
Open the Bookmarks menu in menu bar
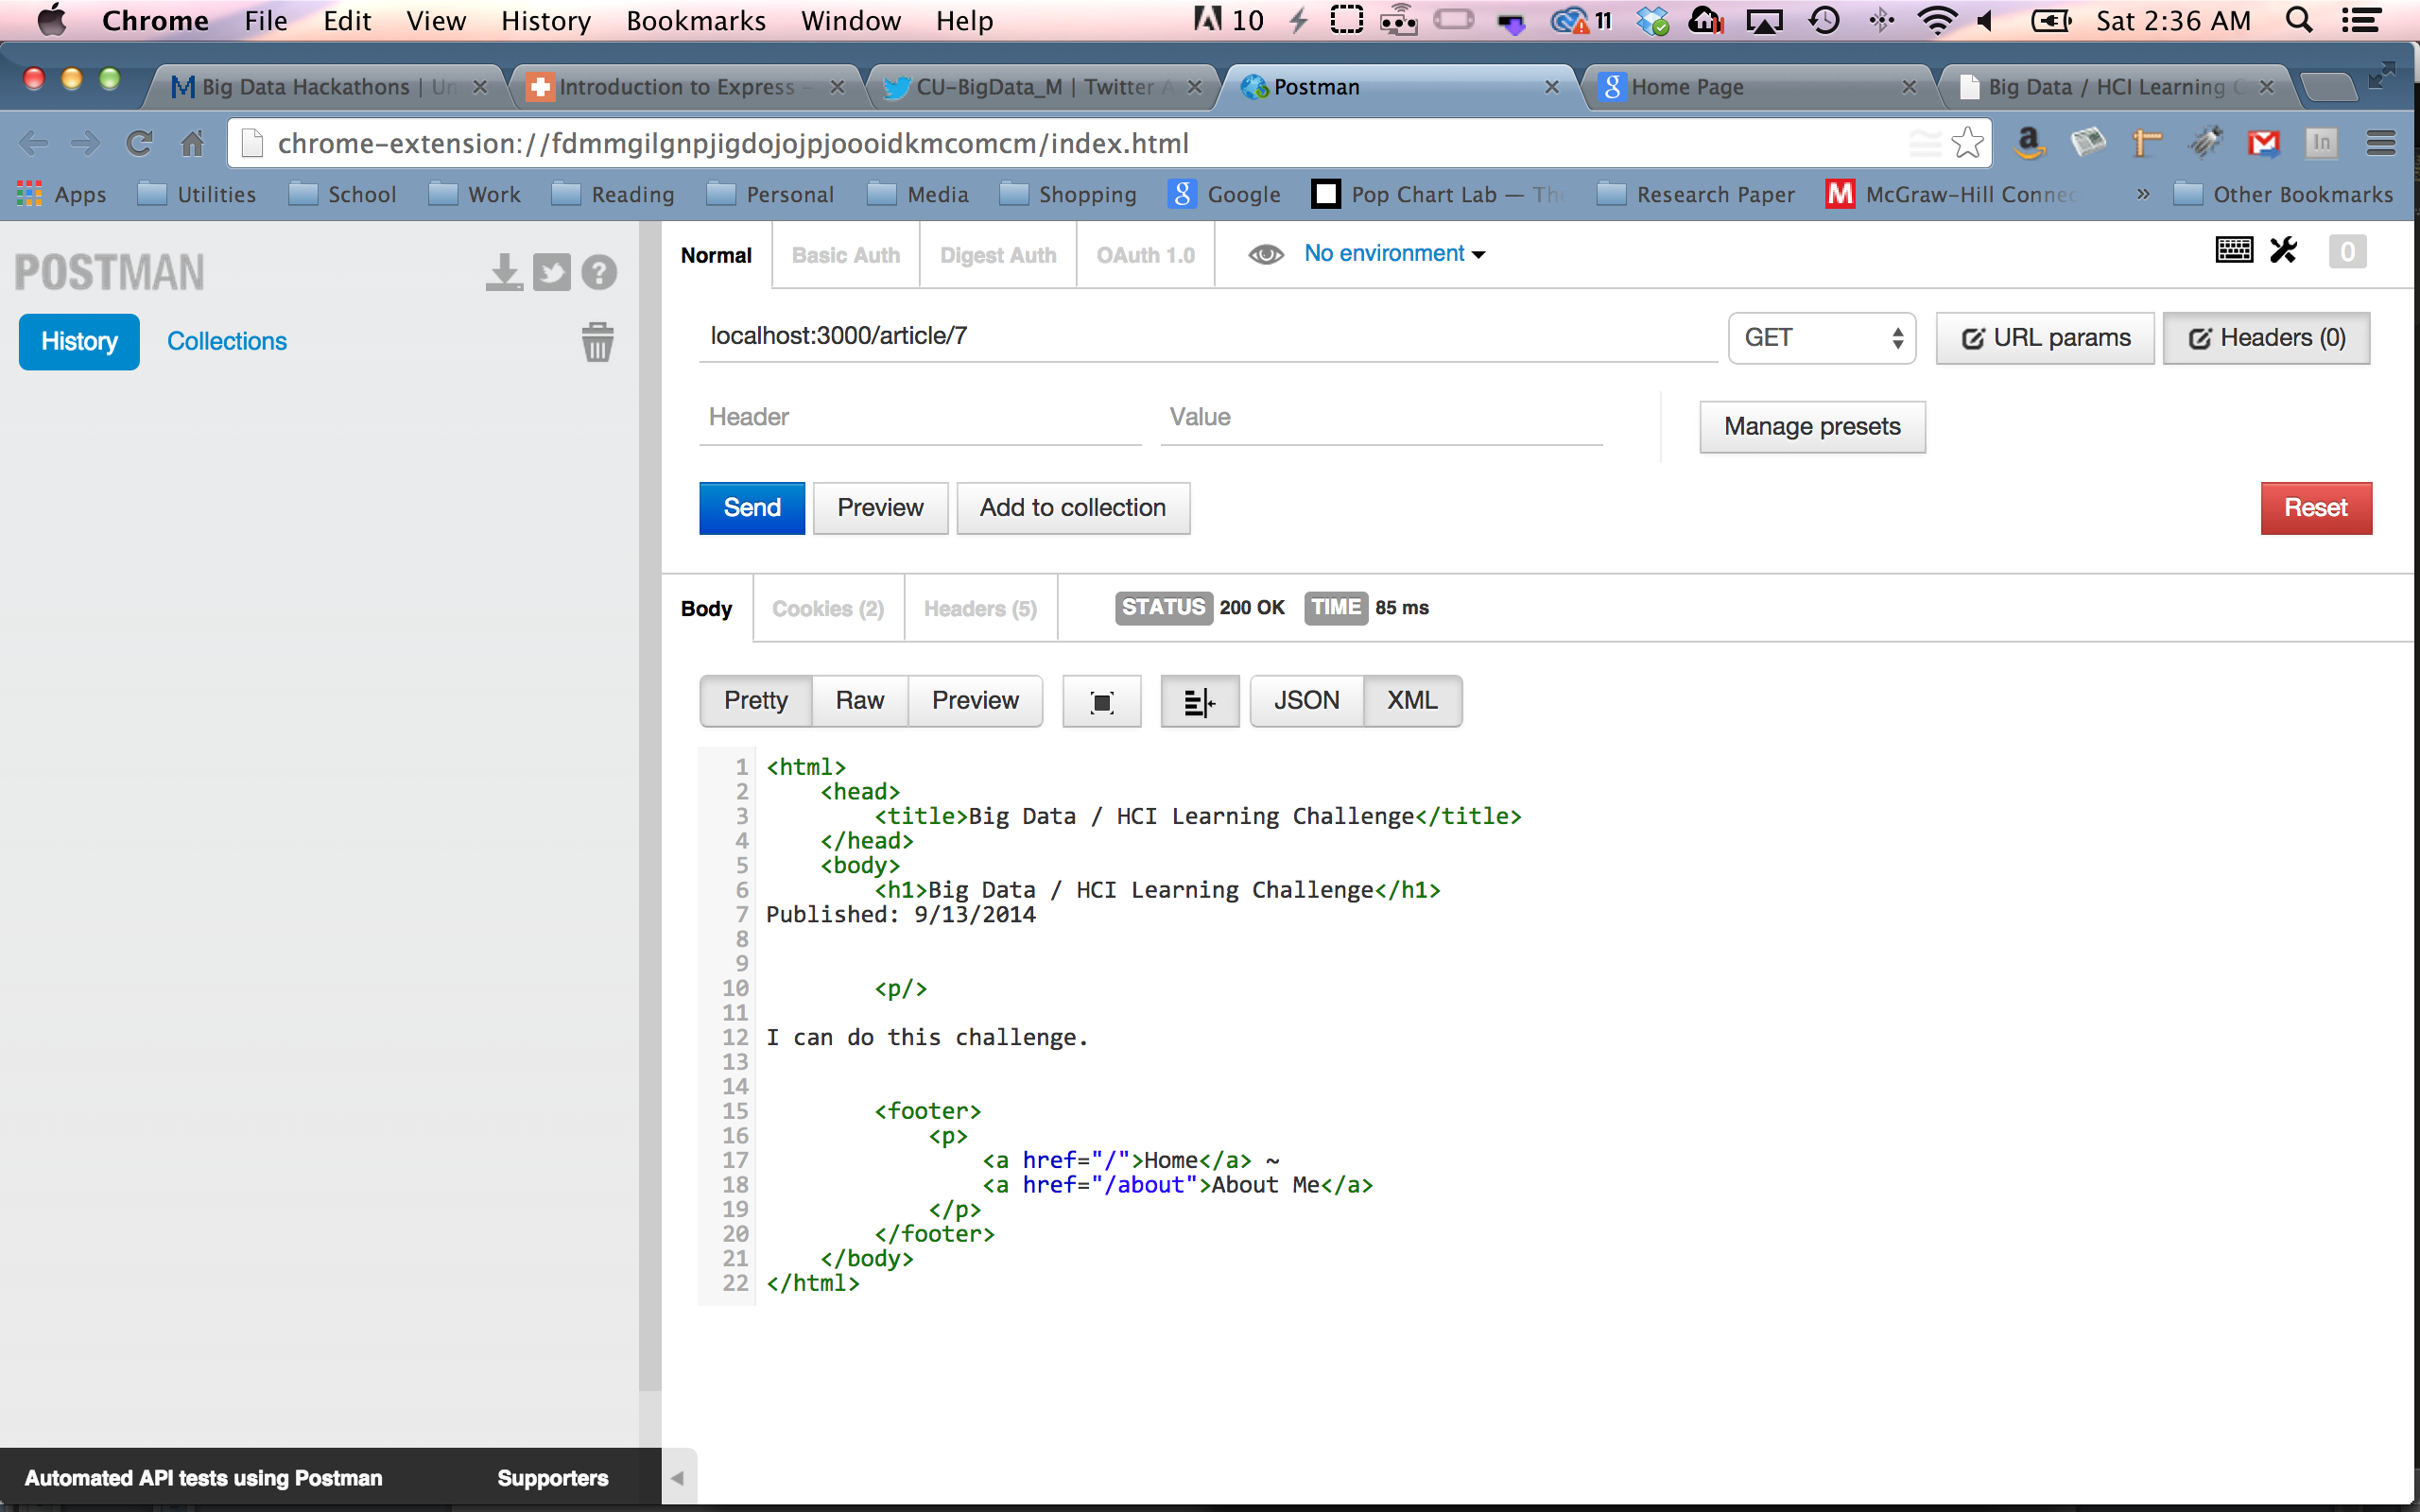[695, 20]
